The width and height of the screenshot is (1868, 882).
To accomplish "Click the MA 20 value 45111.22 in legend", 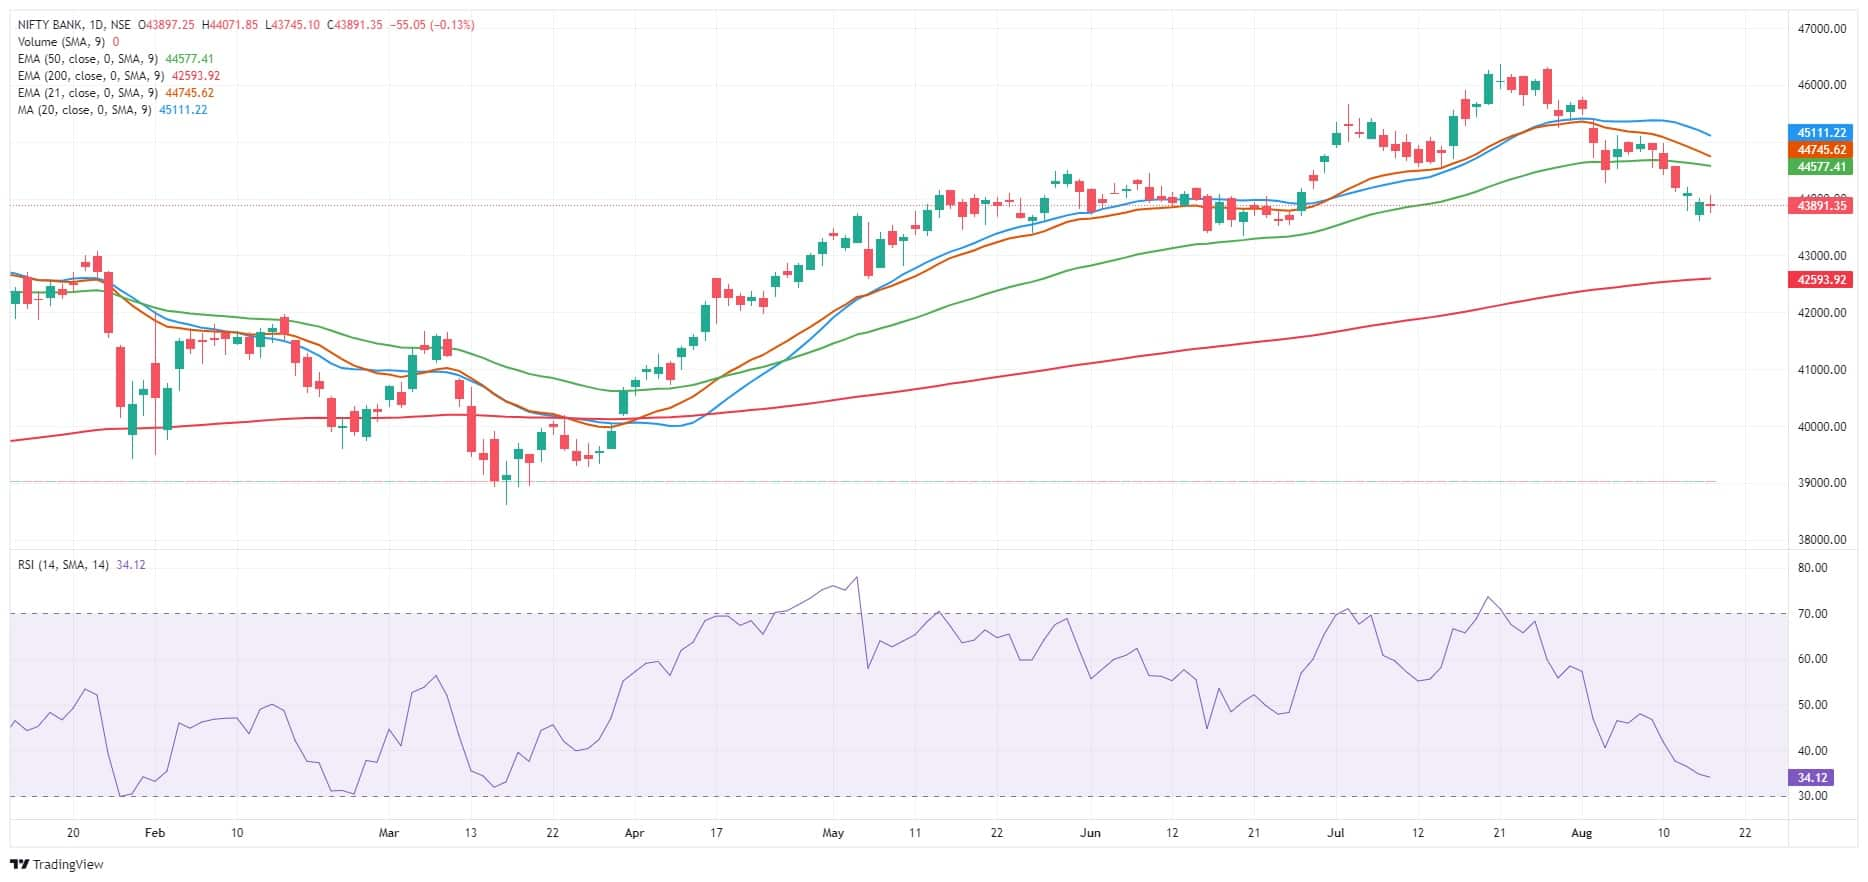I will tap(183, 110).
